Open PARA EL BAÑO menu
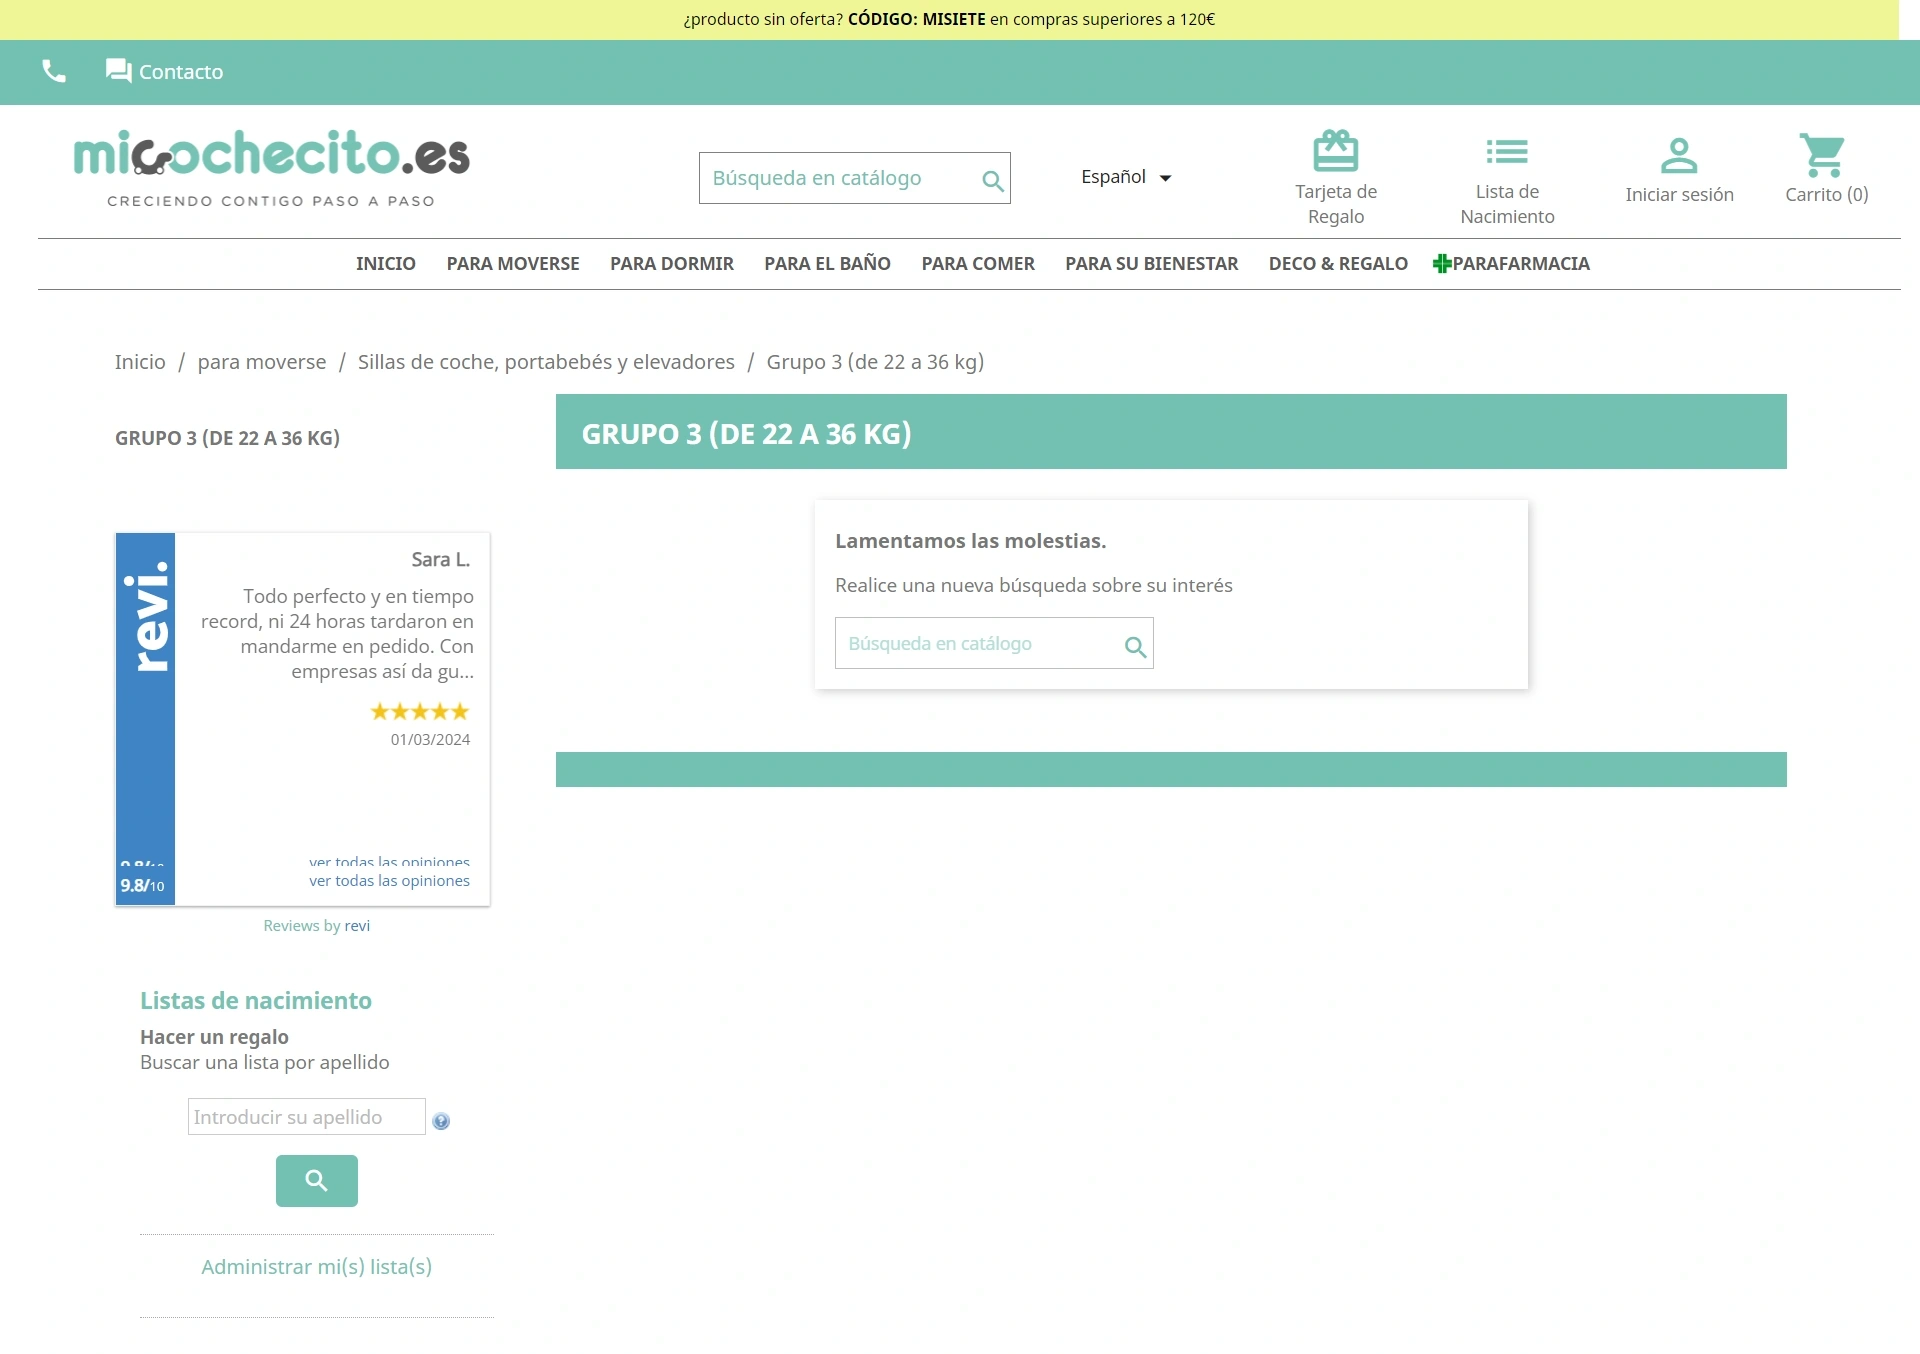The height and width of the screenshot is (1354, 1920). [x=827, y=264]
